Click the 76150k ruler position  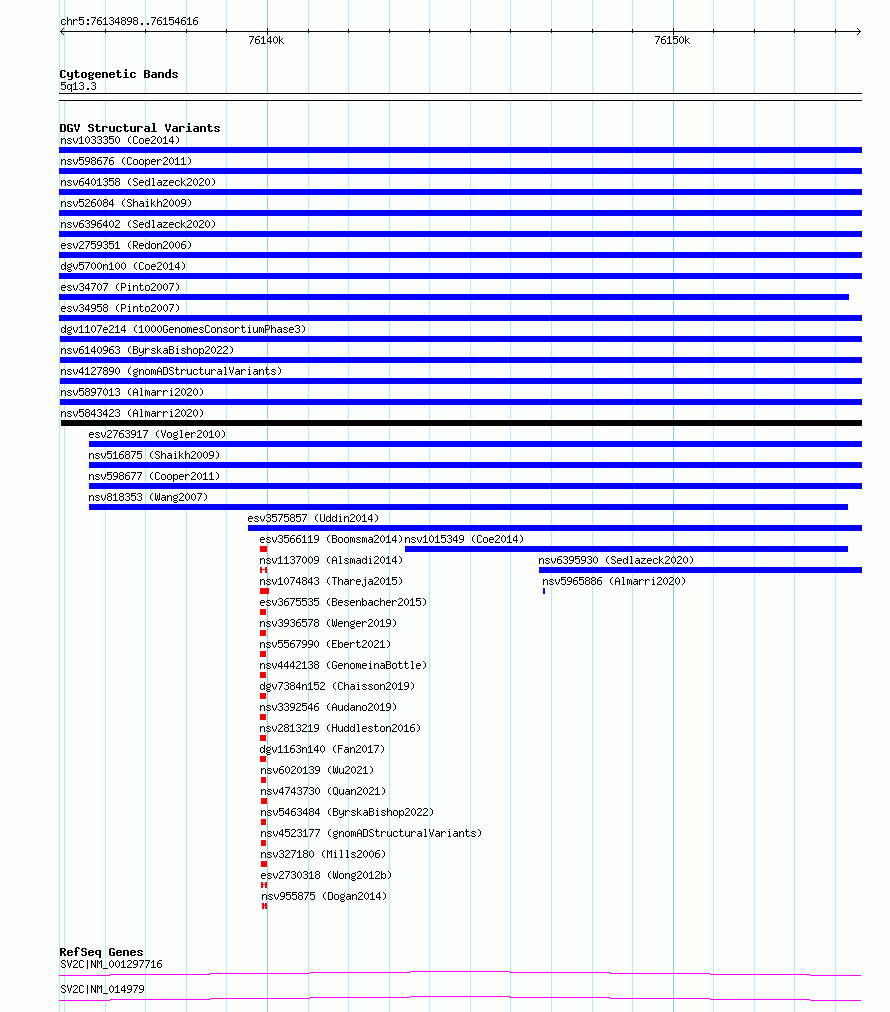tap(672, 40)
